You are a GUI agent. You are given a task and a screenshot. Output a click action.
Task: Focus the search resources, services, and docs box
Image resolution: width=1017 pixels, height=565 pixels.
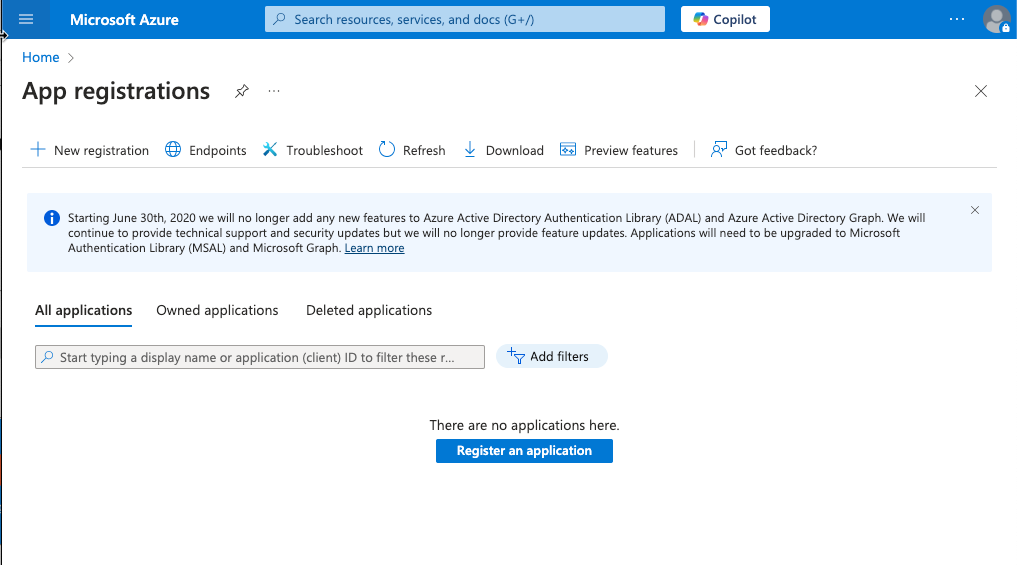pos(464,19)
